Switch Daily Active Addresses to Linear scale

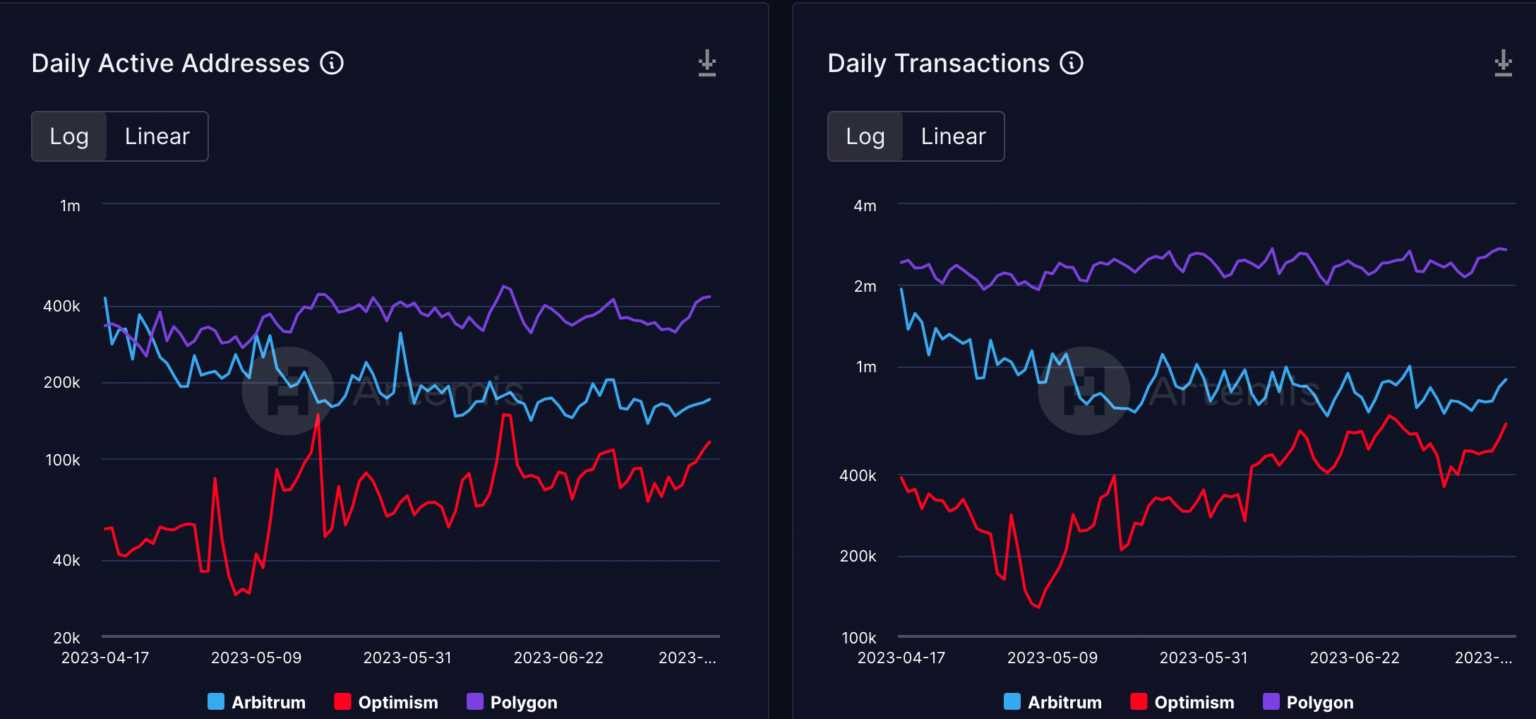point(157,136)
